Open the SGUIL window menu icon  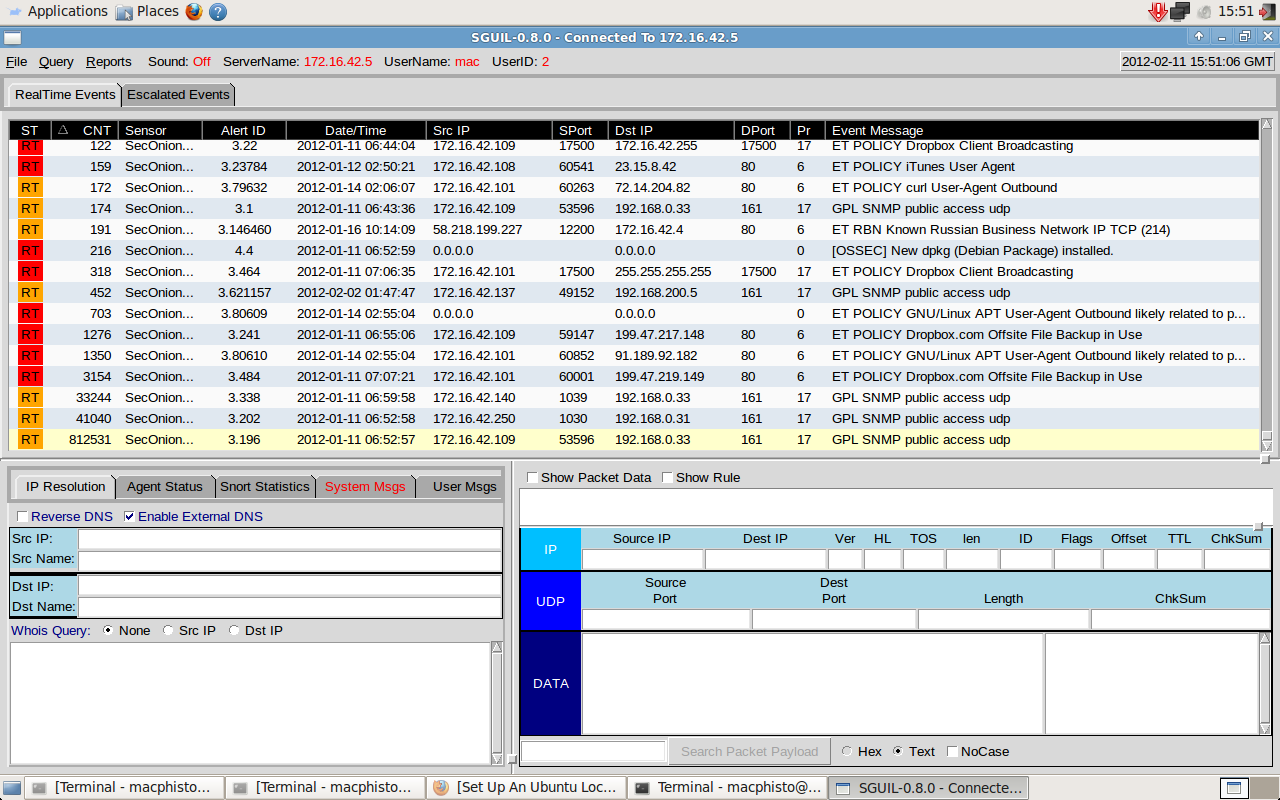(12, 38)
